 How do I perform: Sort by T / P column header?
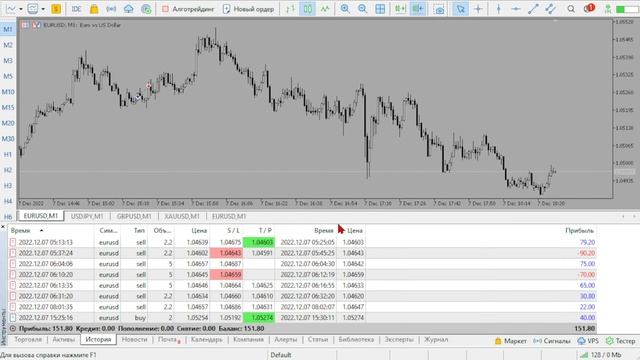pyautogui.click(x=265, y=231)
